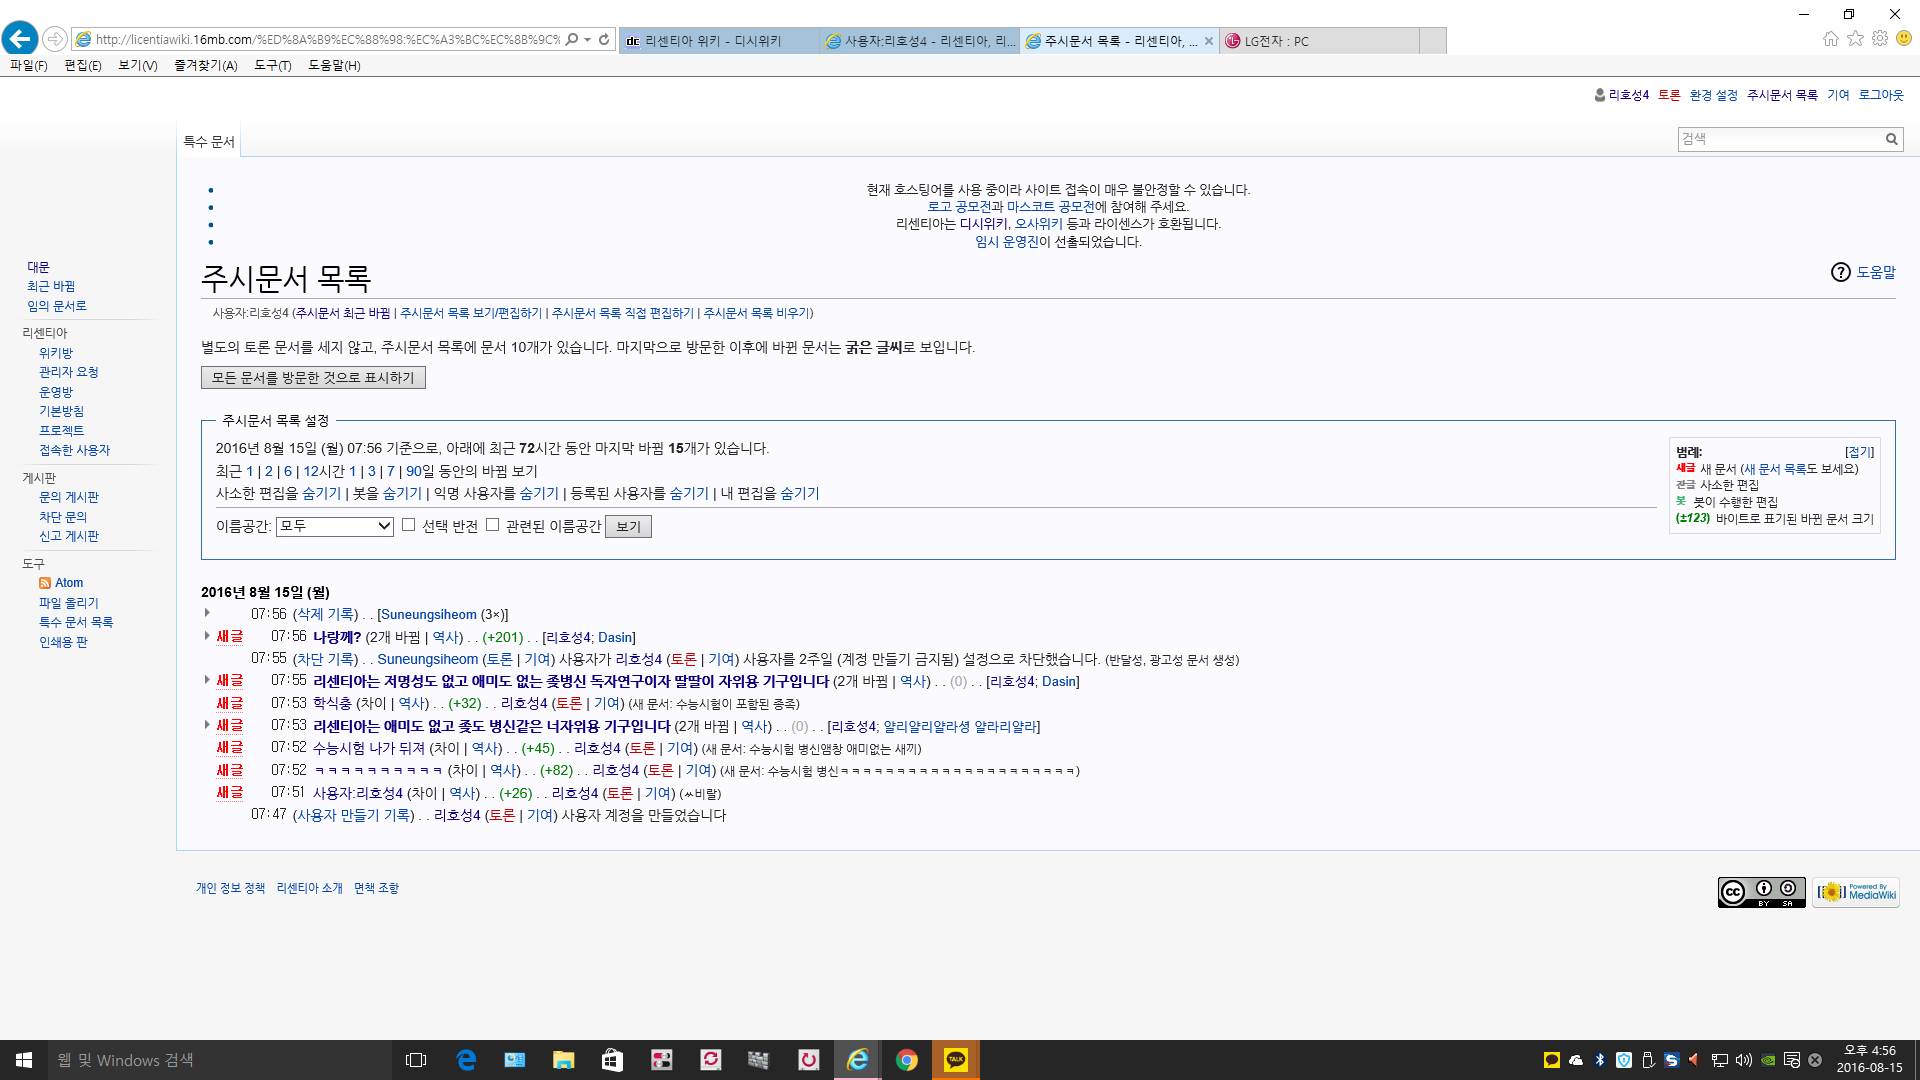The height and width of the screenshot is (1080, 1920).
Task: Open the 이름공간 dropdown set to 모두
Action: pyautogui.click(x=334, y=526)
